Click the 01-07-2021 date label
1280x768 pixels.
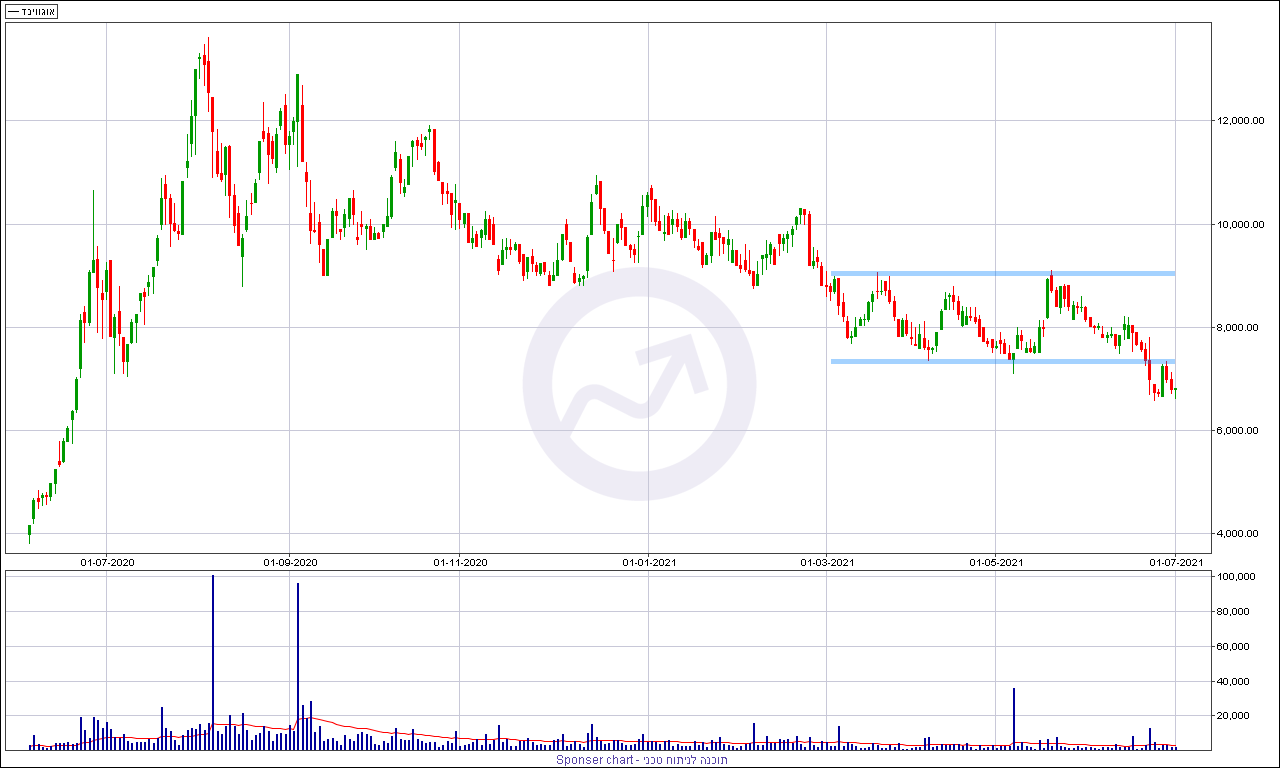pyautogui.click(x=1175, y=563)
